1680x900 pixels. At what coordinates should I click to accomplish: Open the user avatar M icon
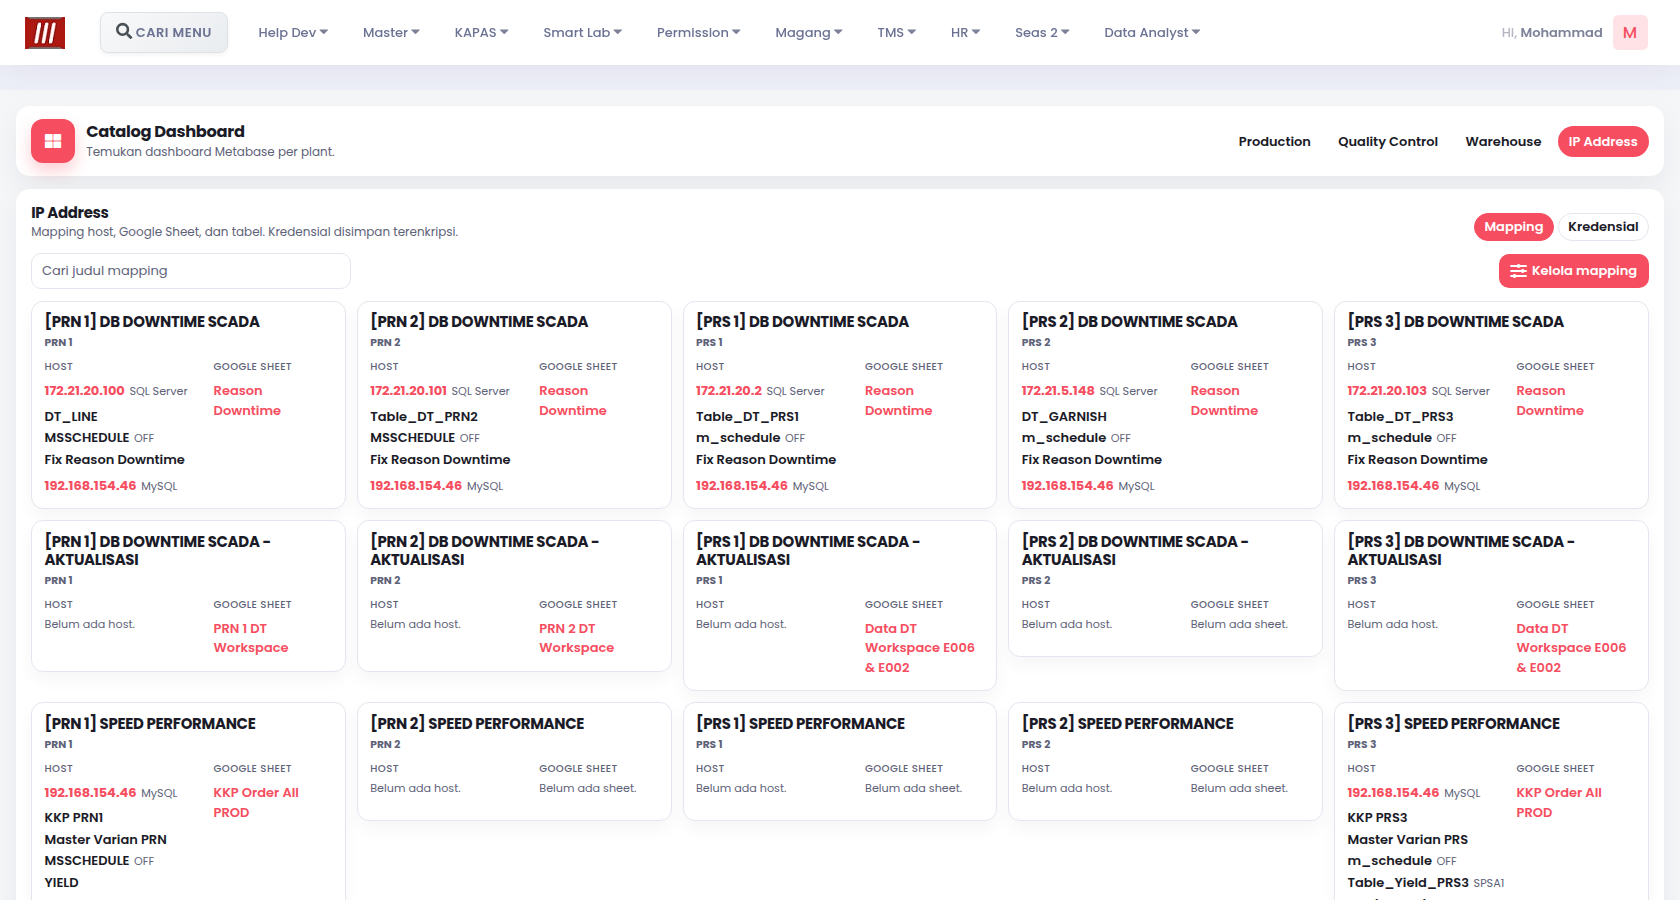point(1630,33)
